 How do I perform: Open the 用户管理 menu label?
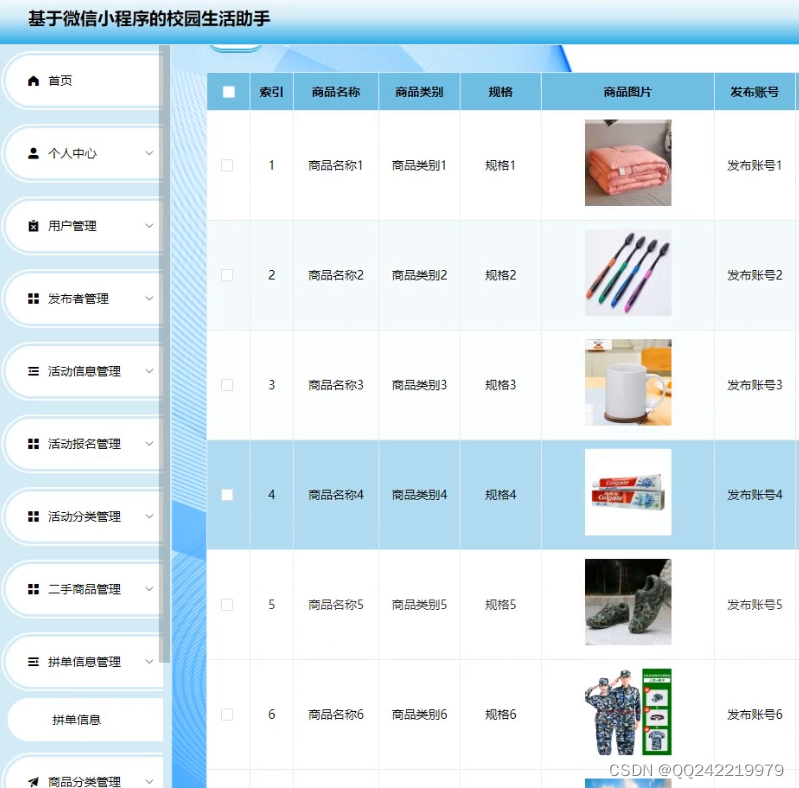pyautogui.click(x=72, y=226)
